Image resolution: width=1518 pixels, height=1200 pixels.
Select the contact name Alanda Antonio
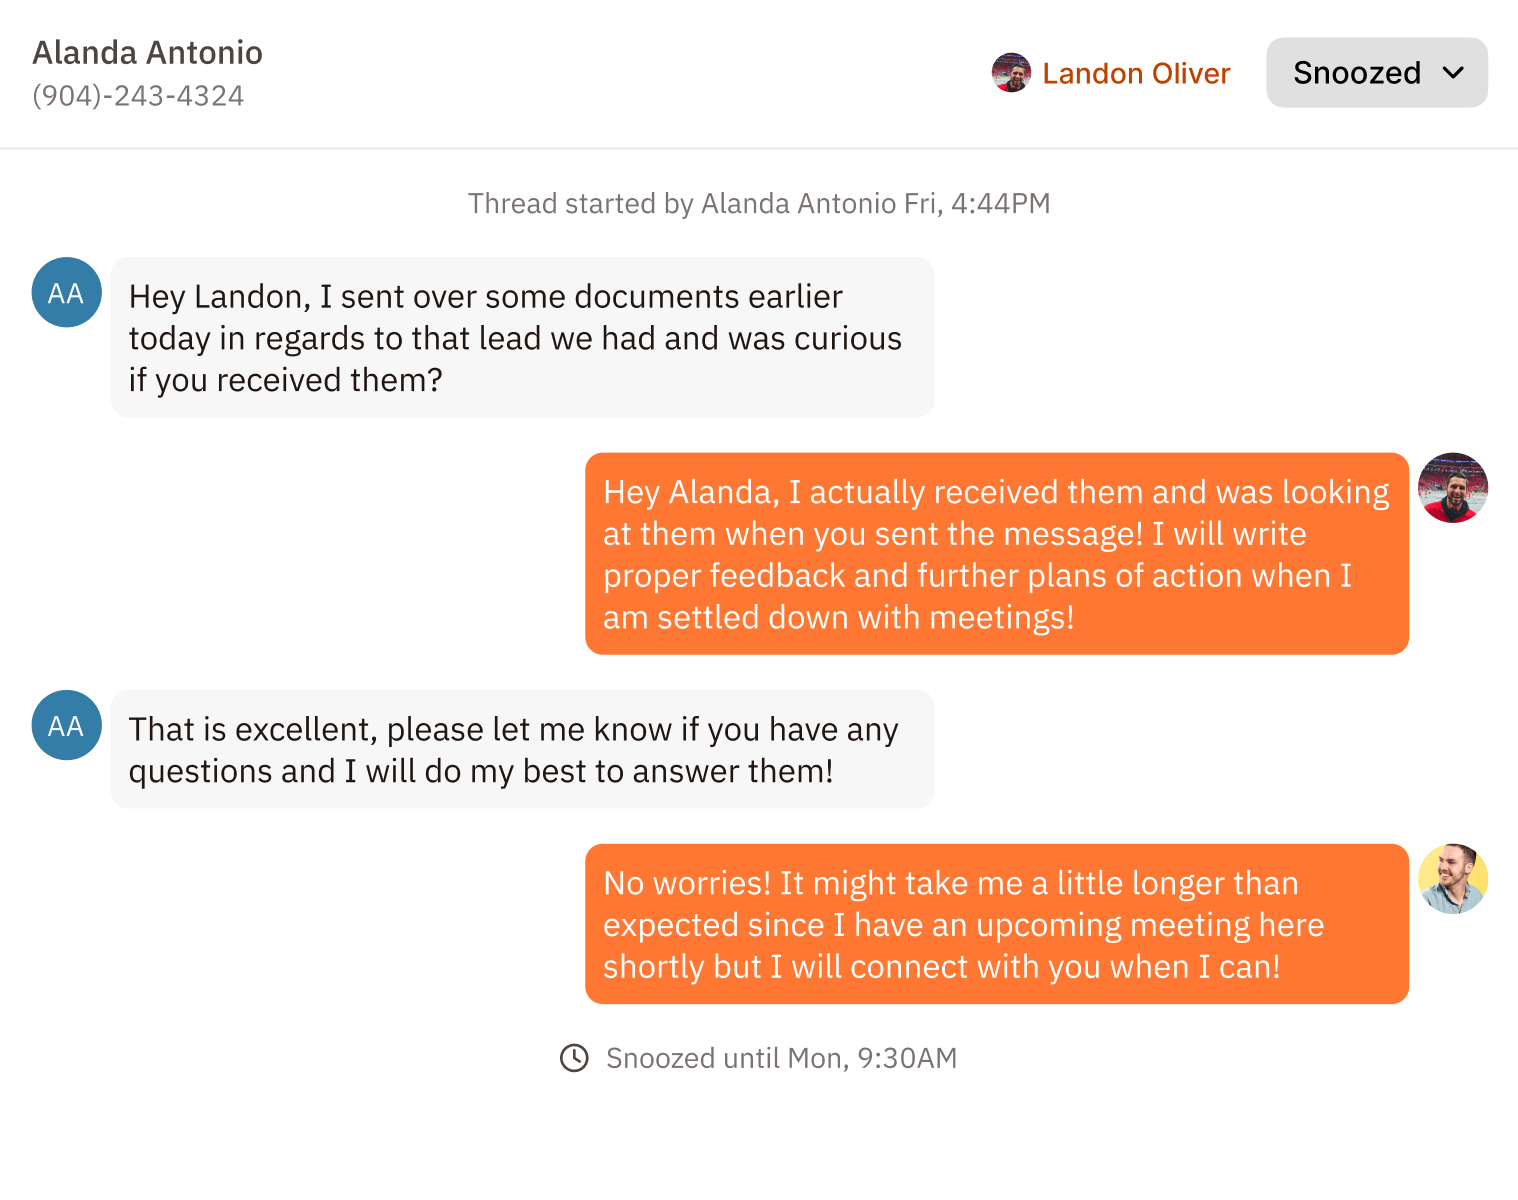click(x=147, y=52)
